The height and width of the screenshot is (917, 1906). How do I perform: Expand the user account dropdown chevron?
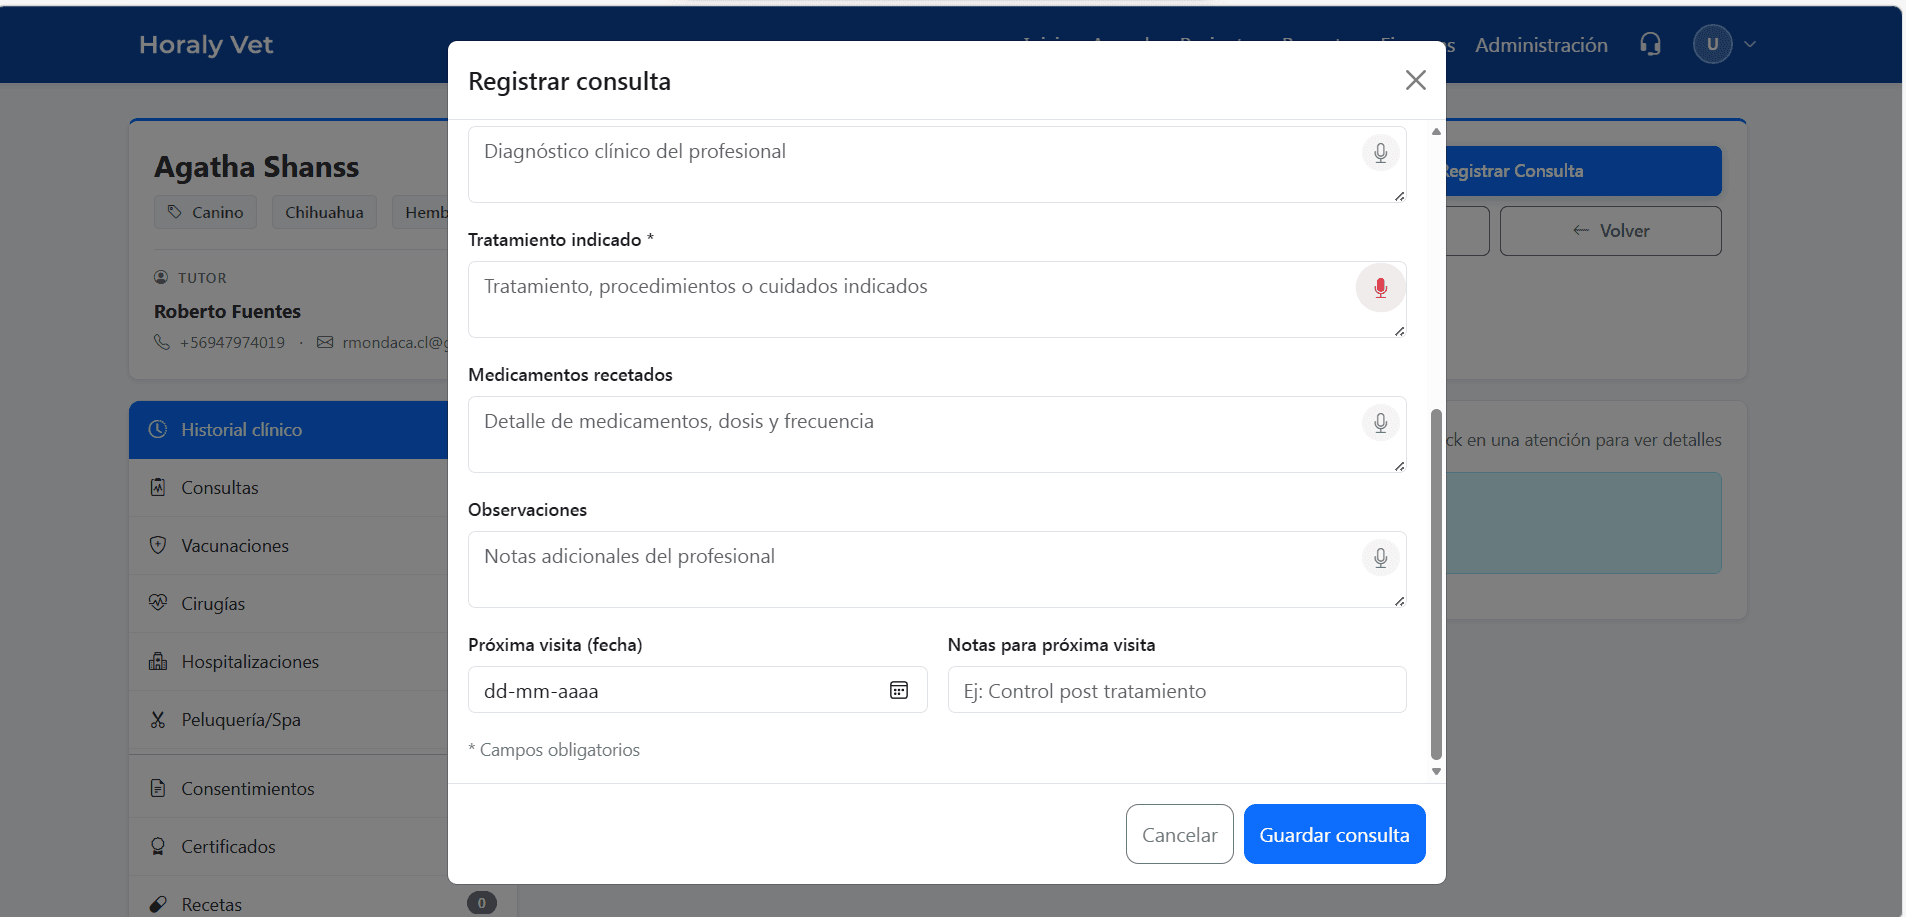pos(1750,45)
